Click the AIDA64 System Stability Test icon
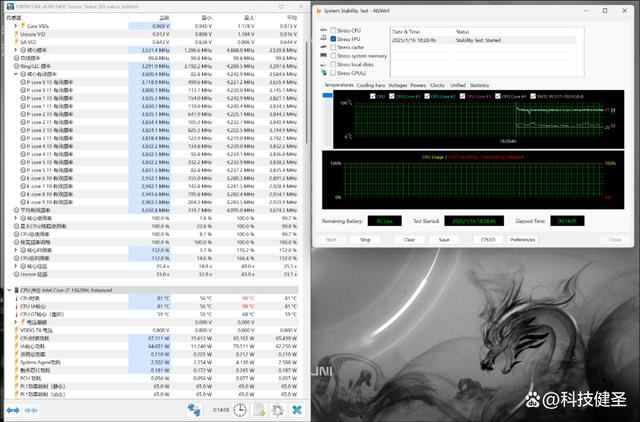Viewport: 640px width, 422px height. [x=318, y=11]
